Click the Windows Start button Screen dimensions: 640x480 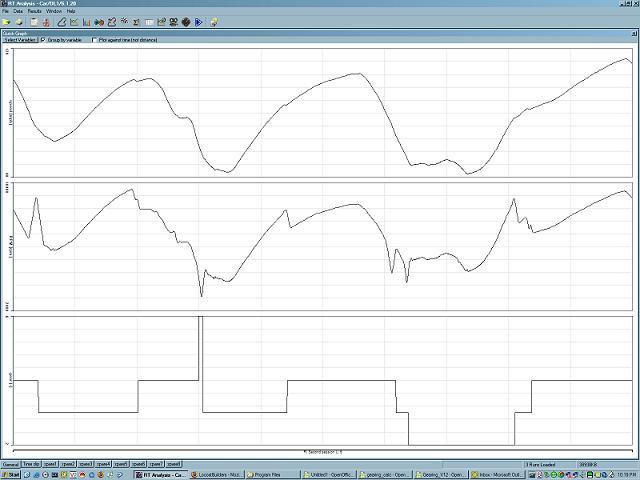pos(11,474)
